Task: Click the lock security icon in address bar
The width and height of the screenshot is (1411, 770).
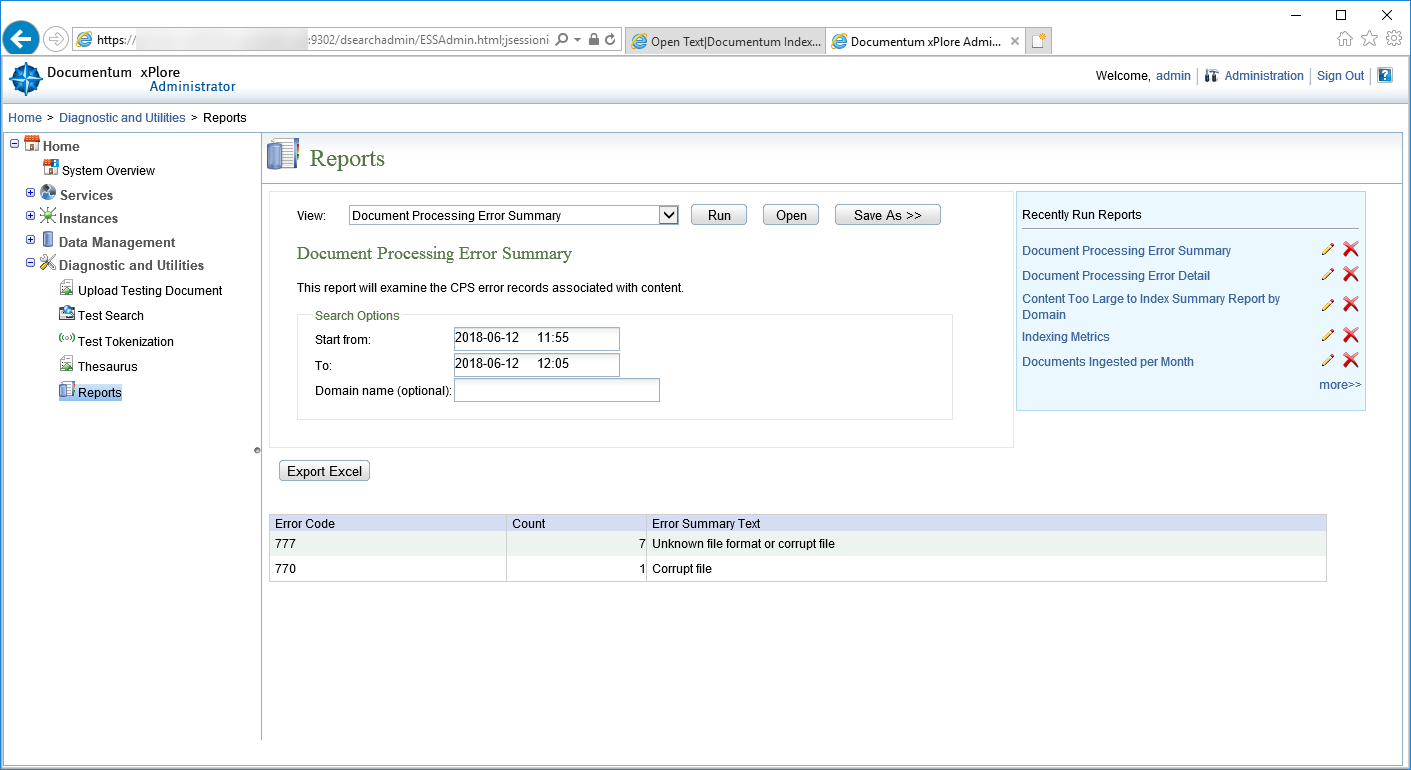Action: (594, 39)
